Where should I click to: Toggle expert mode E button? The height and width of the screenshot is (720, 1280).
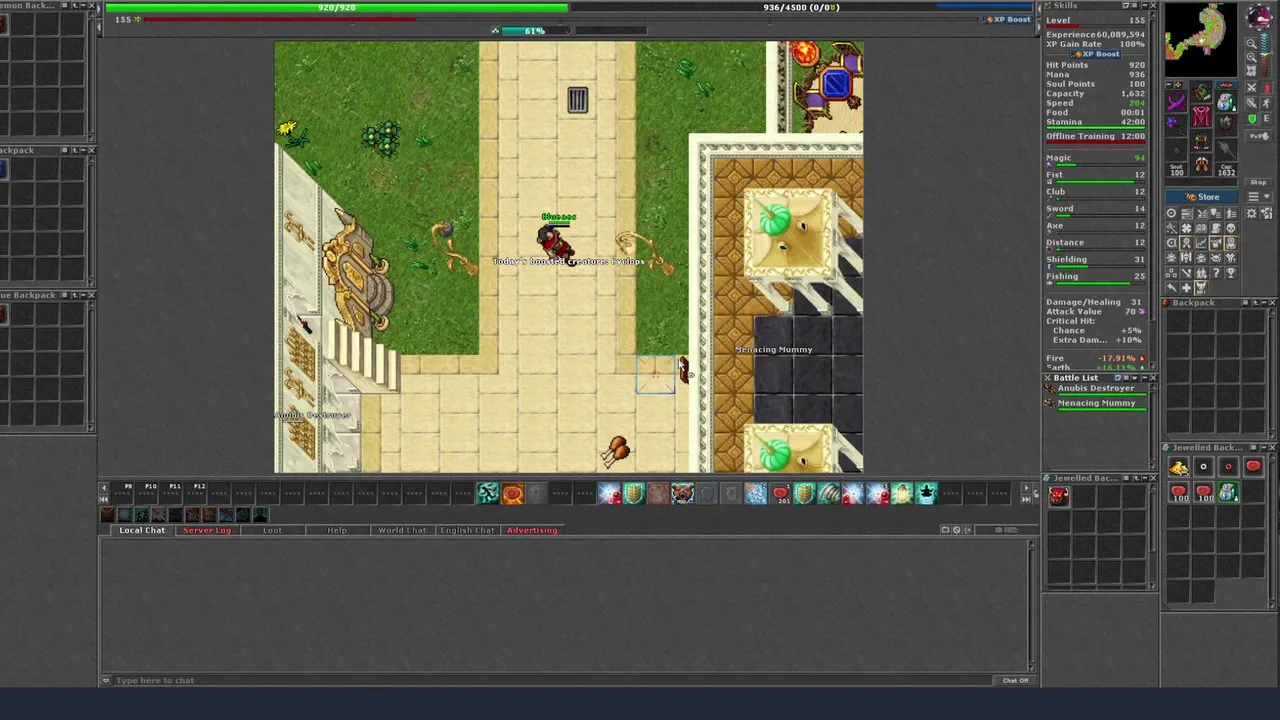pos(1267,119)
